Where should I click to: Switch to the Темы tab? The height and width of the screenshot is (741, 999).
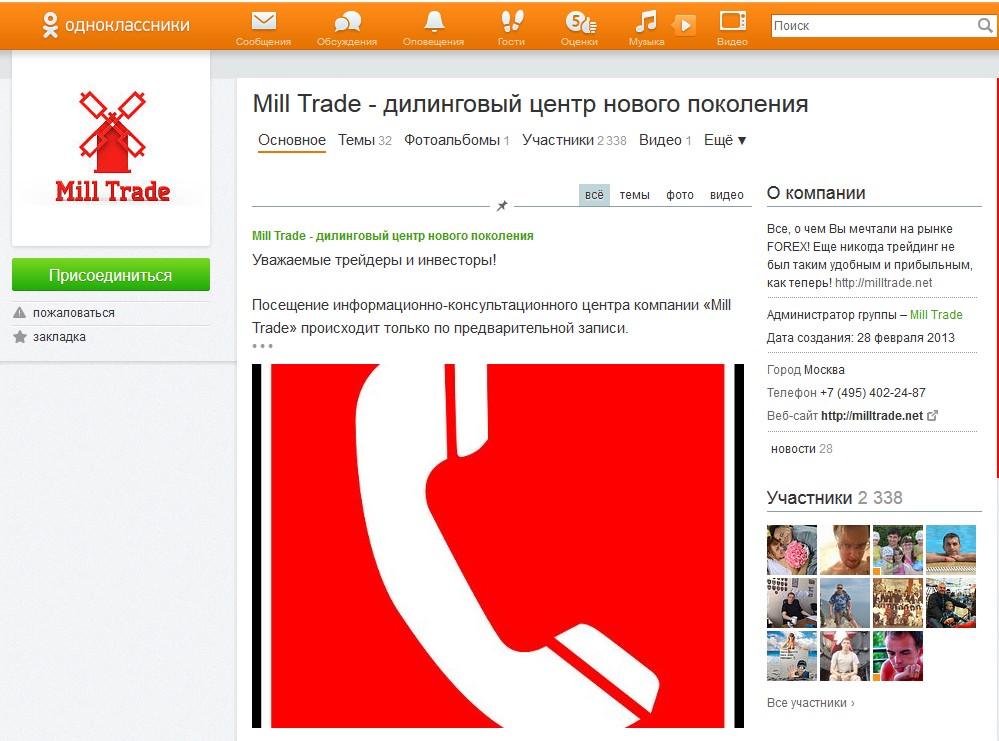tap(364, 140)
